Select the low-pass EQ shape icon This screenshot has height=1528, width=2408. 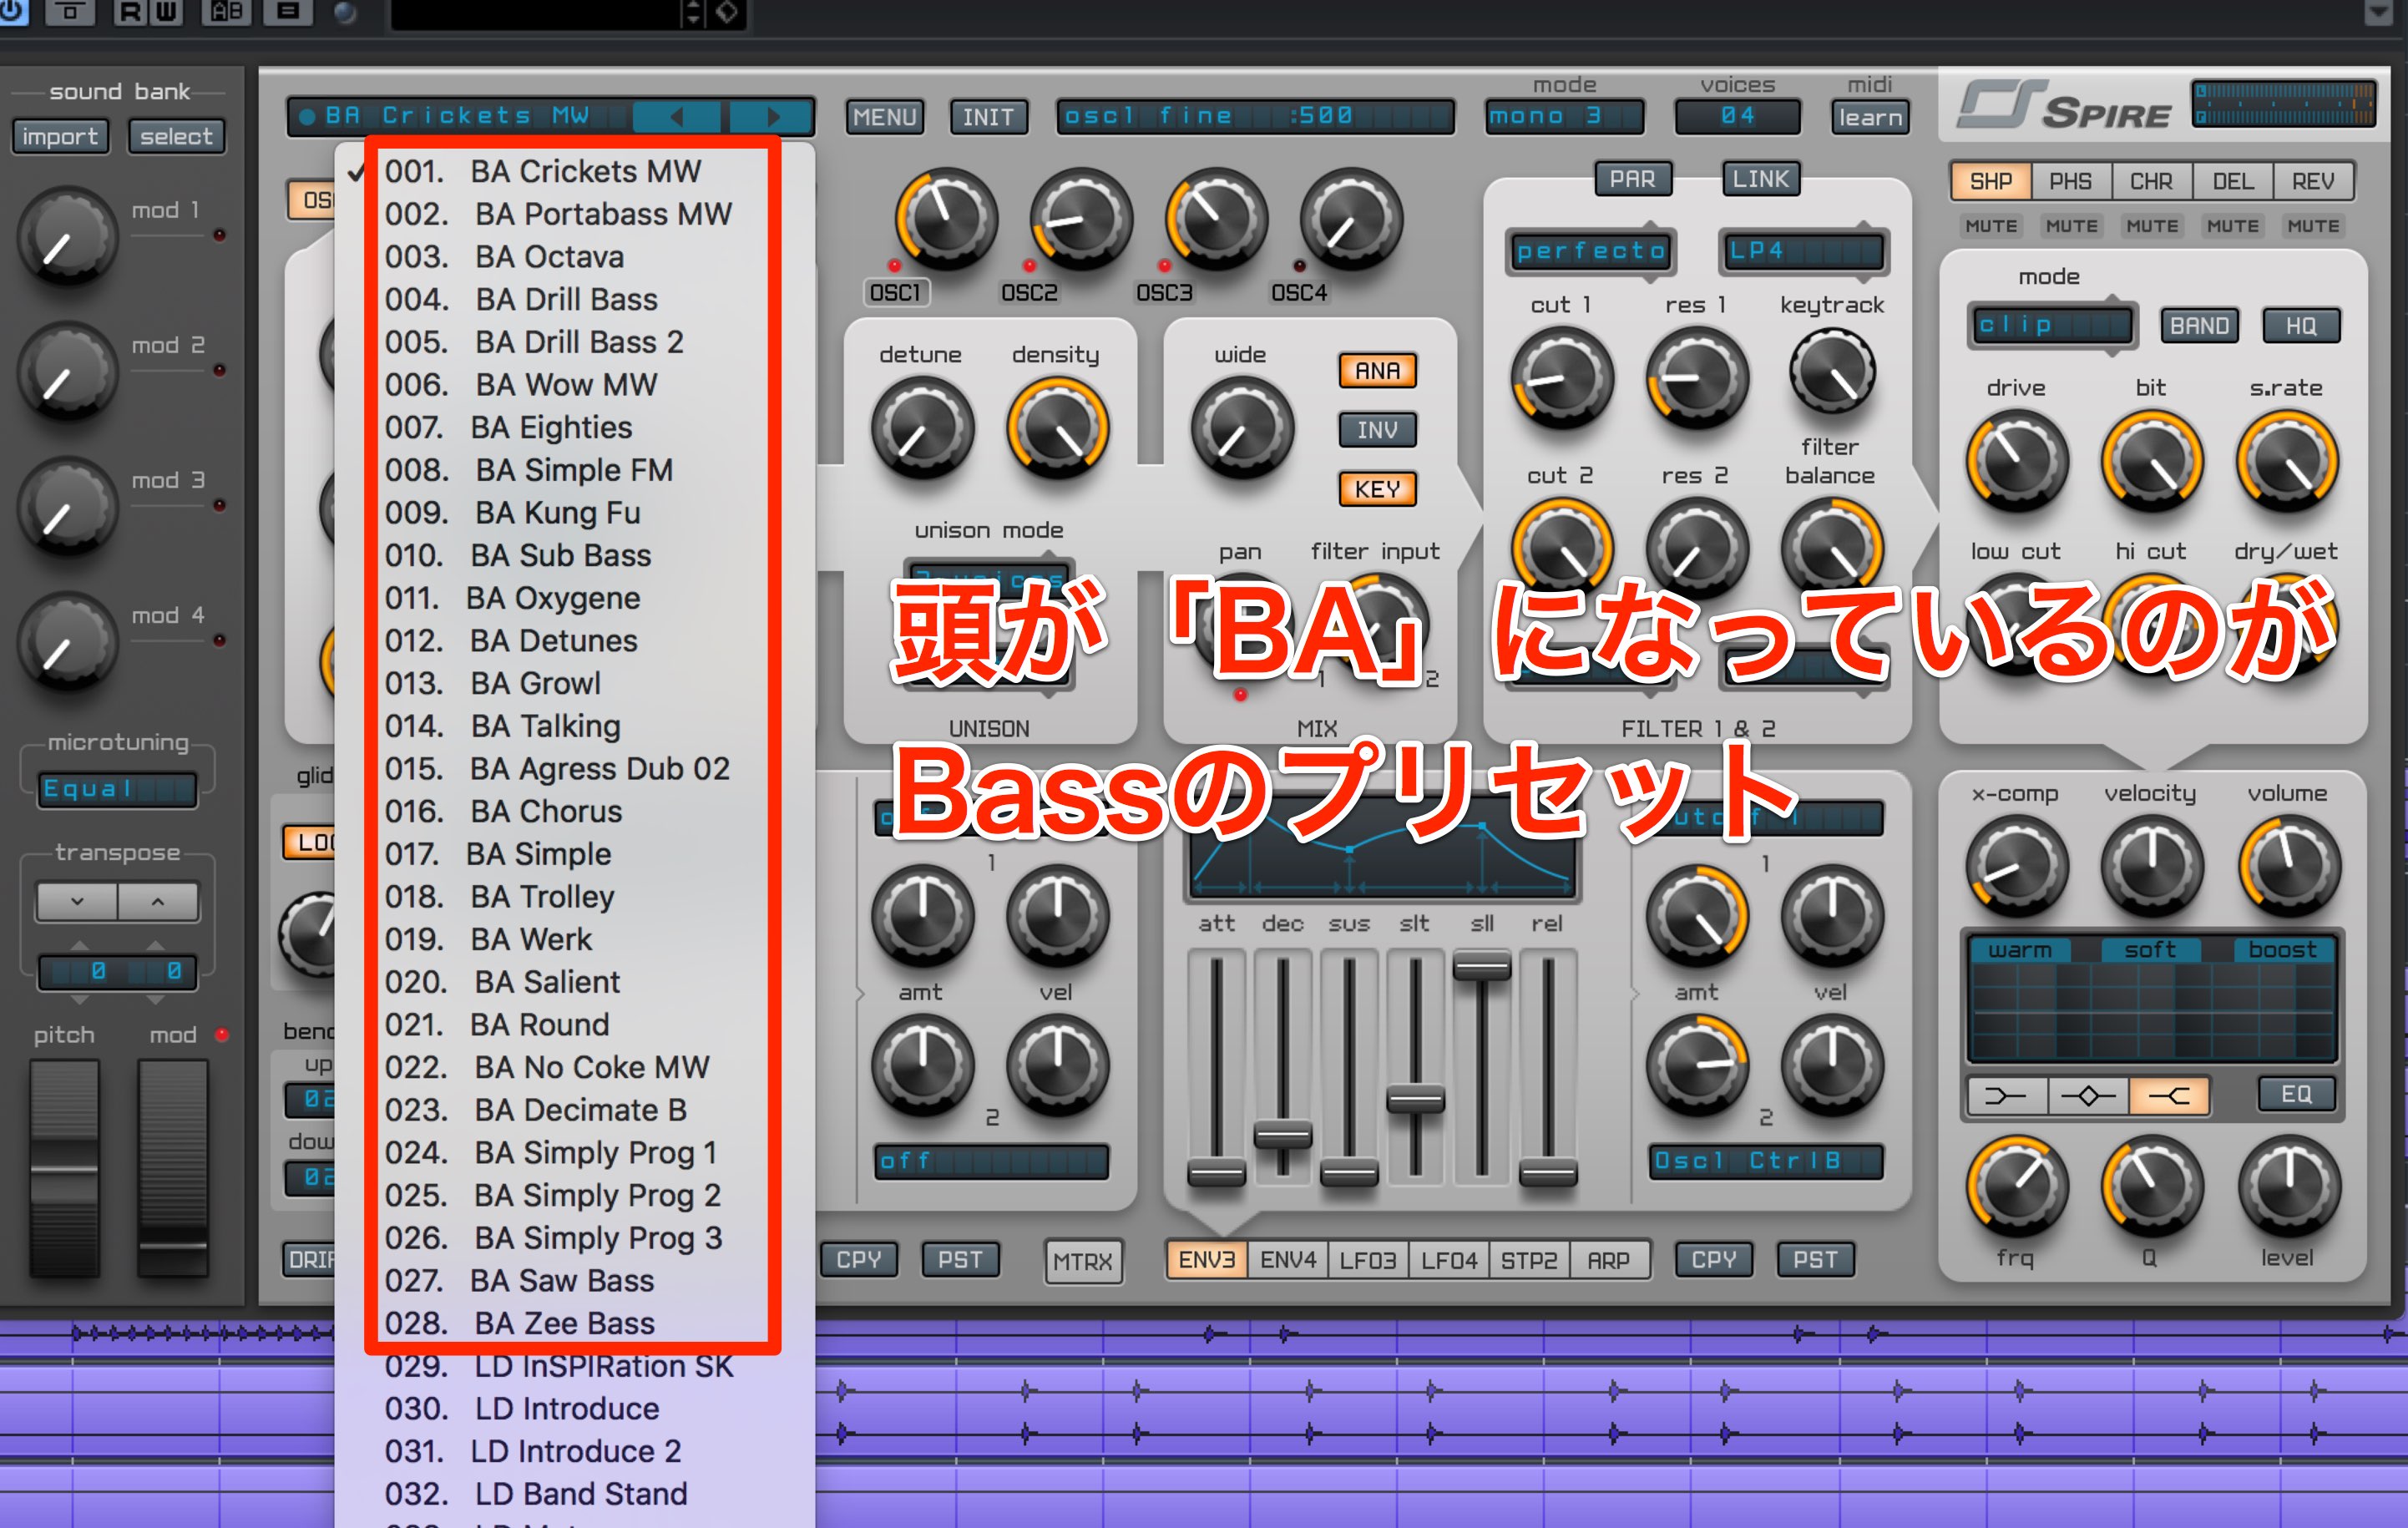2169,1095
